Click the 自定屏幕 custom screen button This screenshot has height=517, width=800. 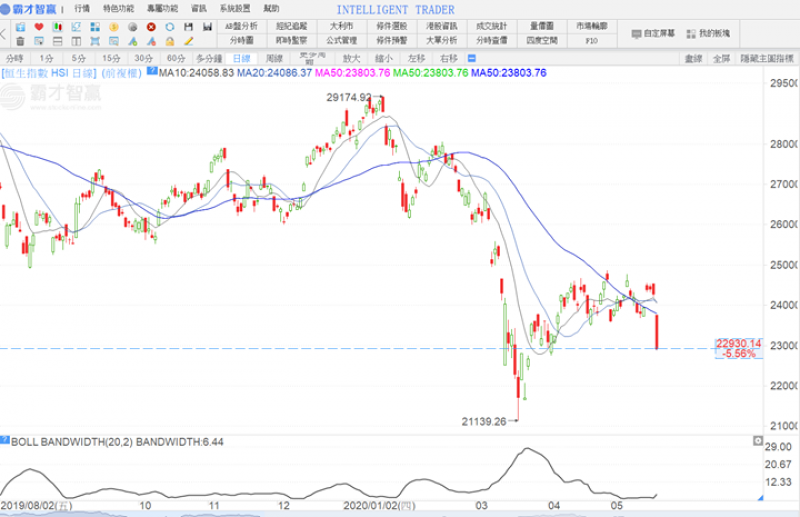[x=659, y=33]
